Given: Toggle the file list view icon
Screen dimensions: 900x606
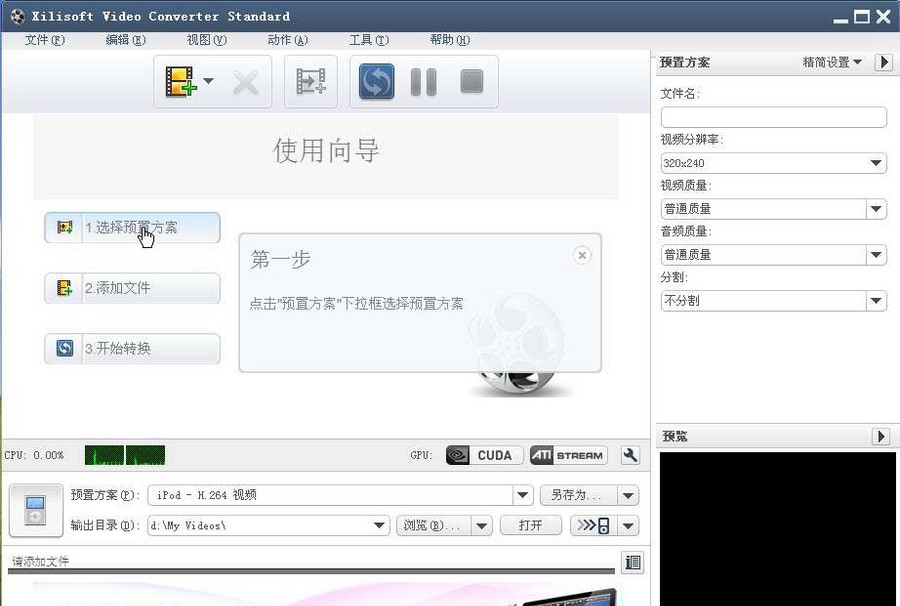Looking at the screenshot, I should (632, 562).
